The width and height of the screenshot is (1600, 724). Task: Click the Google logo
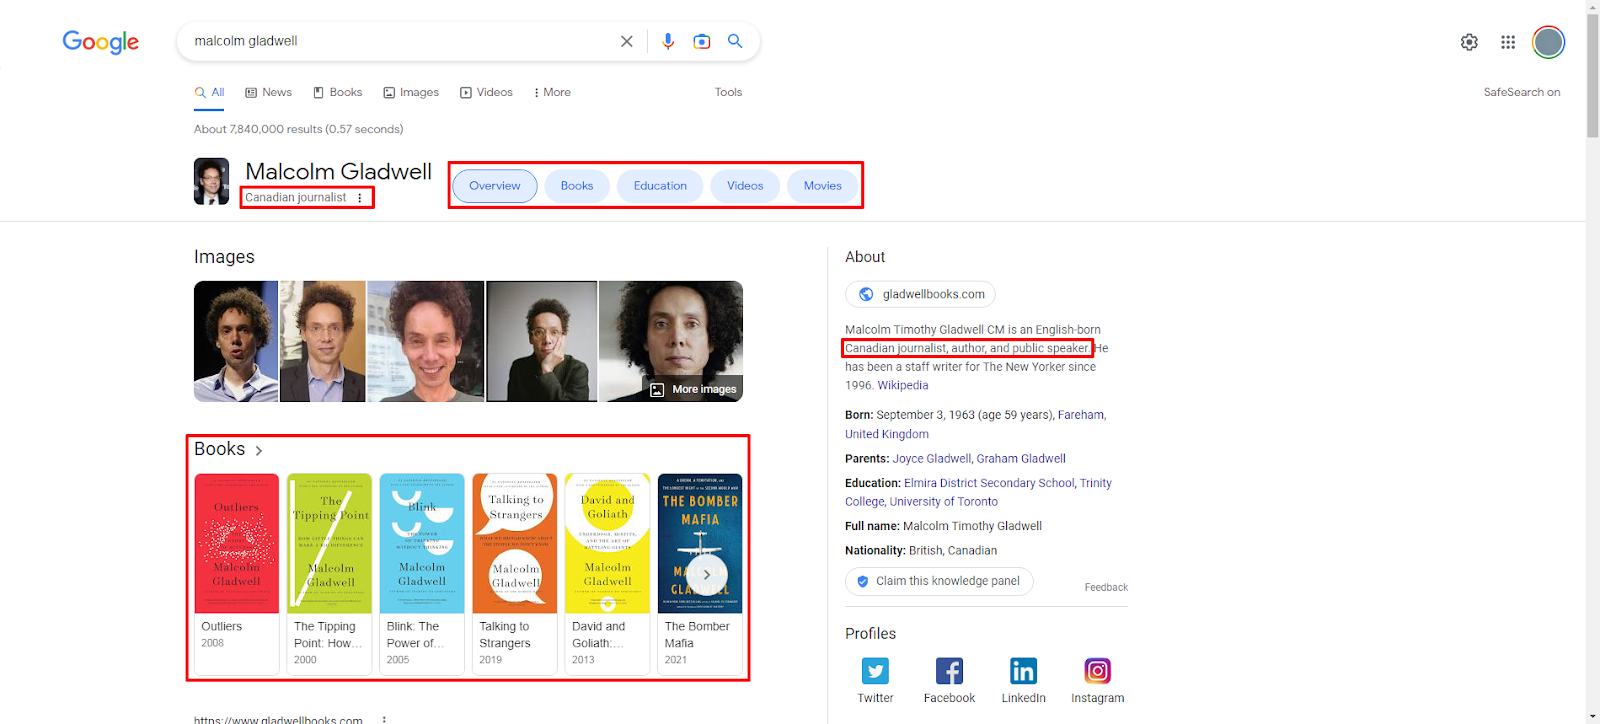[x=101, y=41]
